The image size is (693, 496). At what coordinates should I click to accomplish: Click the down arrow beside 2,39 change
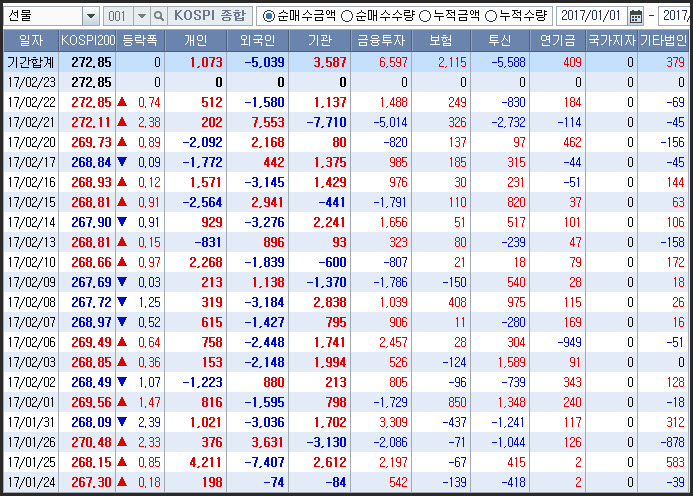[x=122, y=422]
